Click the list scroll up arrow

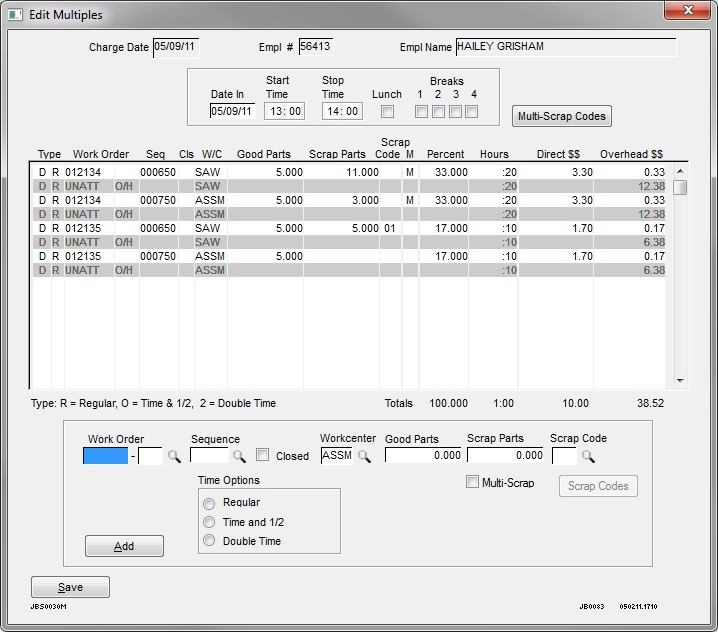(x=680, y=171)
